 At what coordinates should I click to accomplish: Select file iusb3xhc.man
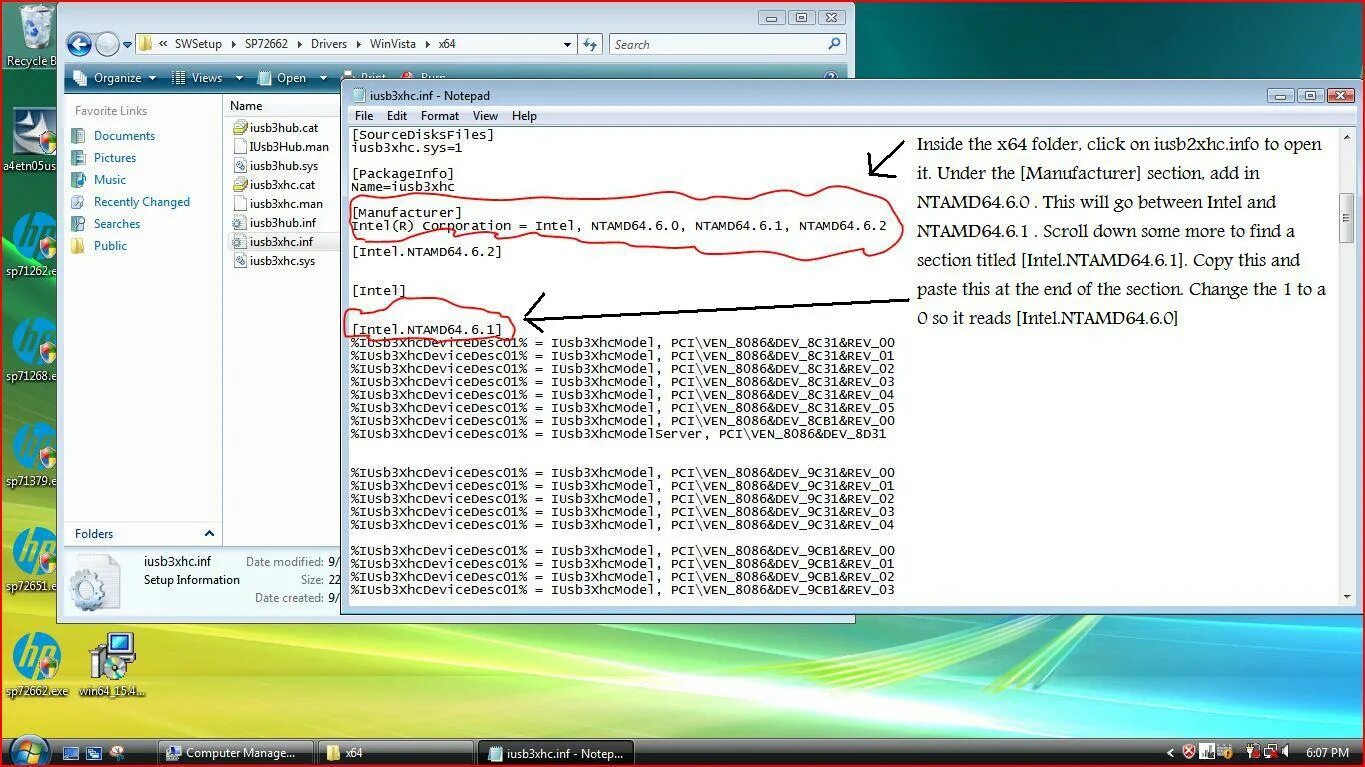[278, 204]
